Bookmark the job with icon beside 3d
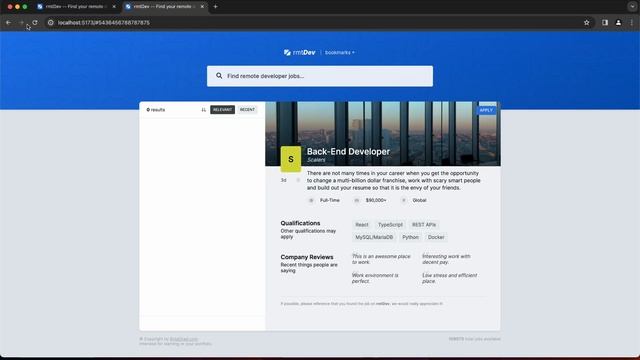Image resolution: width=640 pixels, height=360 pixels. pos(298,180)
